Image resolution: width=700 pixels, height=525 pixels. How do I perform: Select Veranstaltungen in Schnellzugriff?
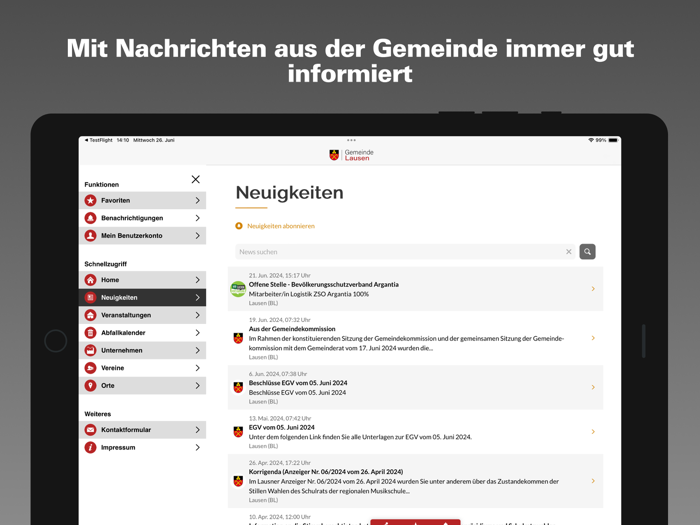tap(142, 315)
